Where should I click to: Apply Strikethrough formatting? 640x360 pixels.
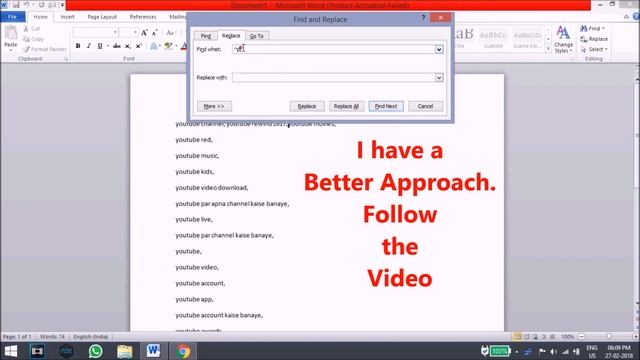click(117, 46)
